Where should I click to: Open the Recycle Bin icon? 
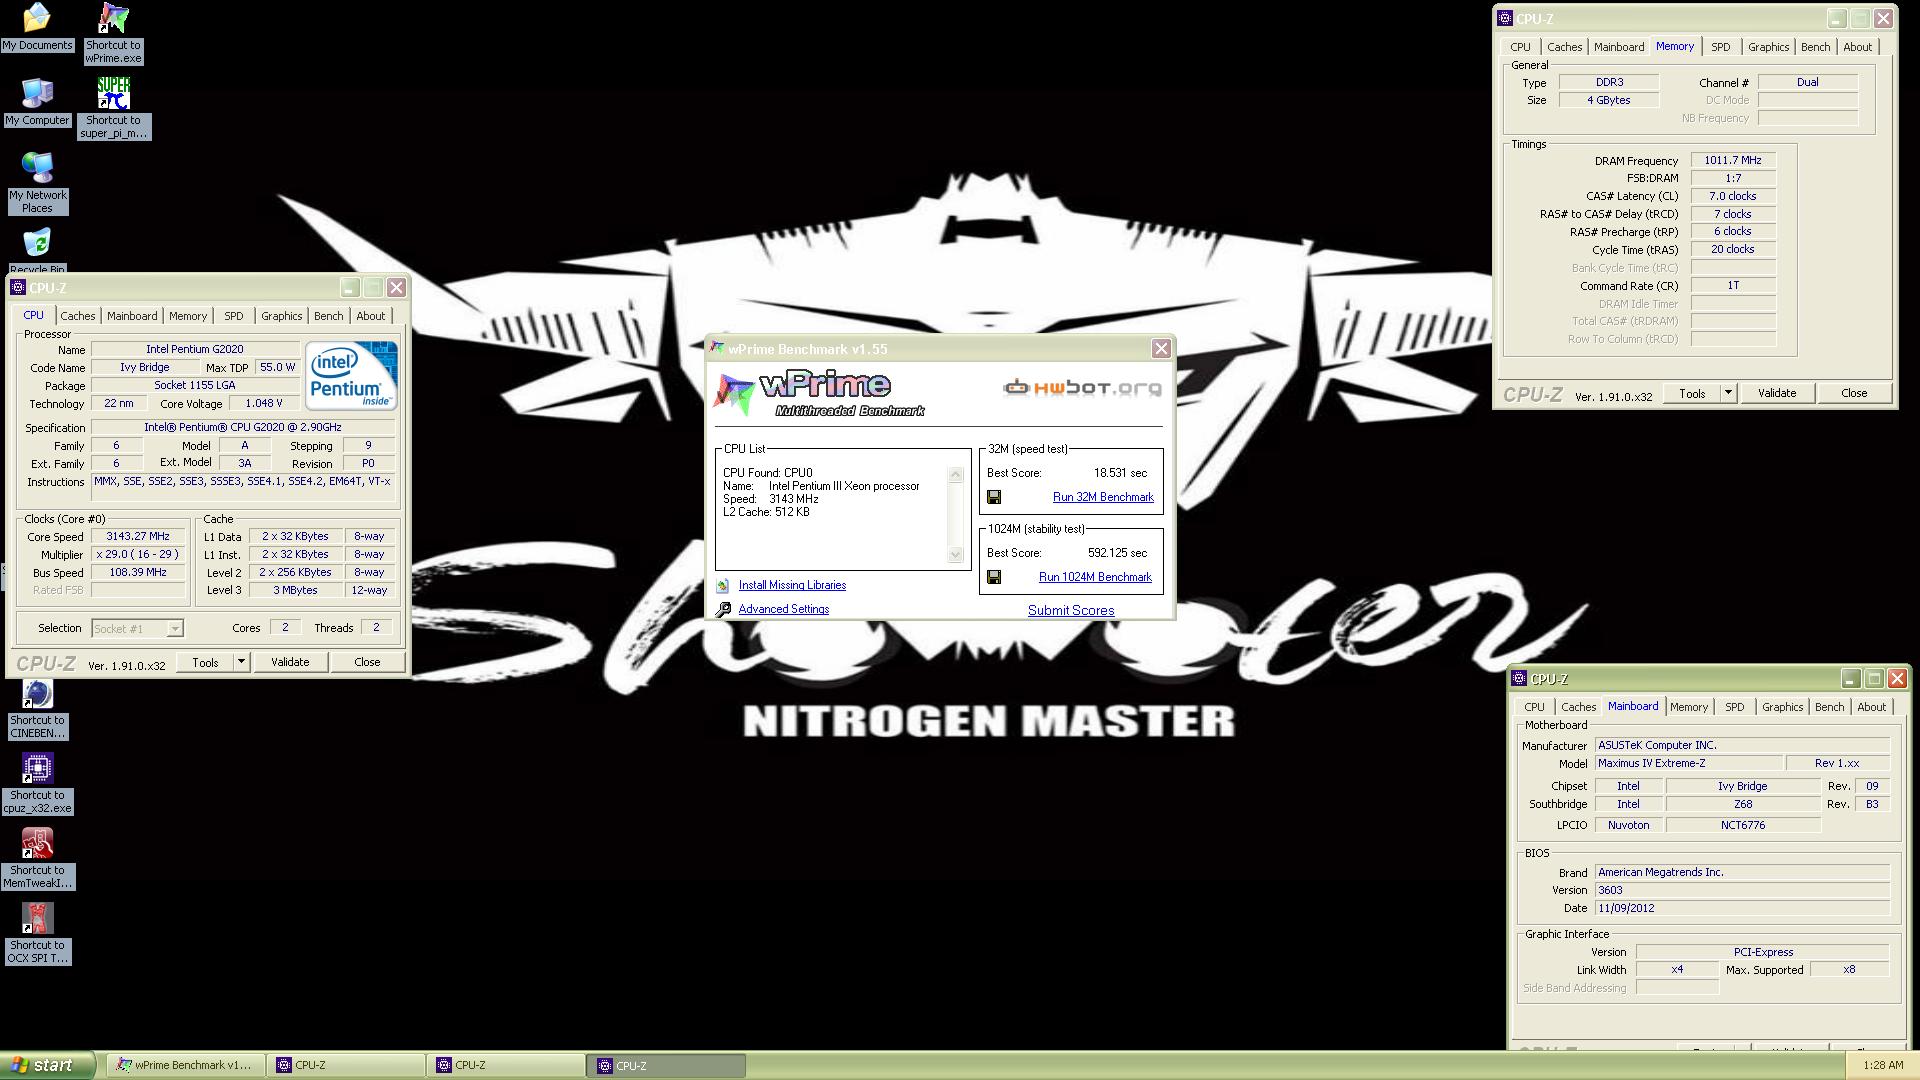[x=37, y=243]
